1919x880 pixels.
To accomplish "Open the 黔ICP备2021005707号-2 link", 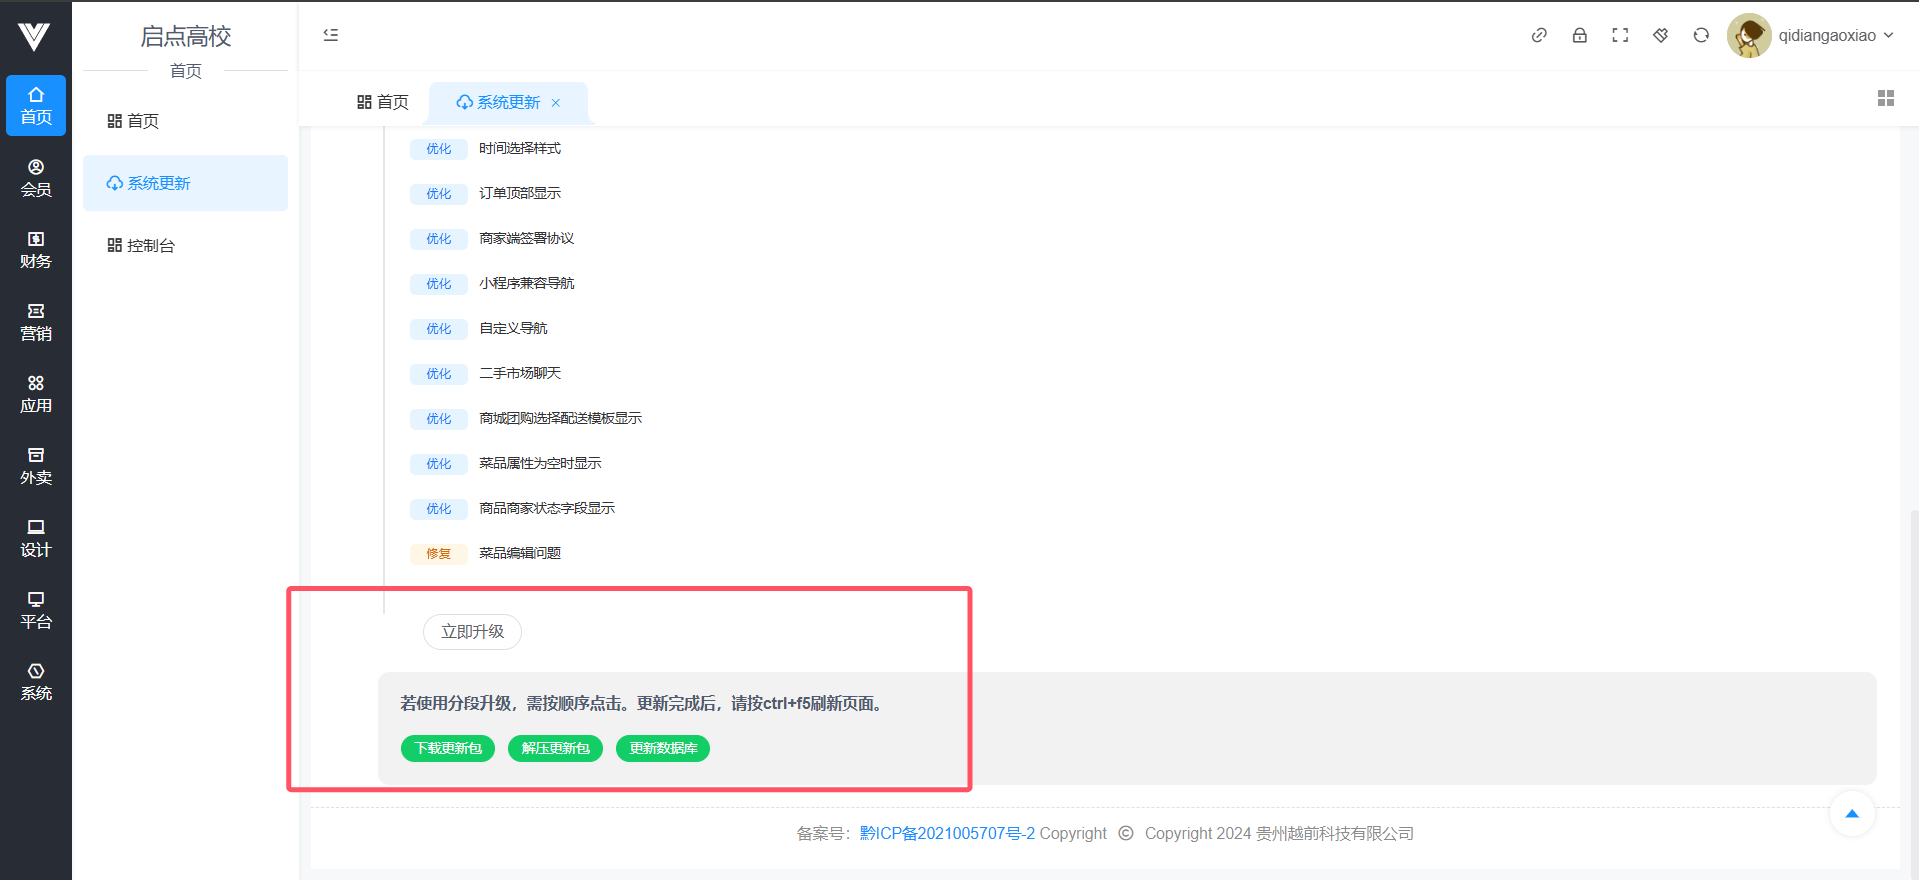I will coord(946,833).
